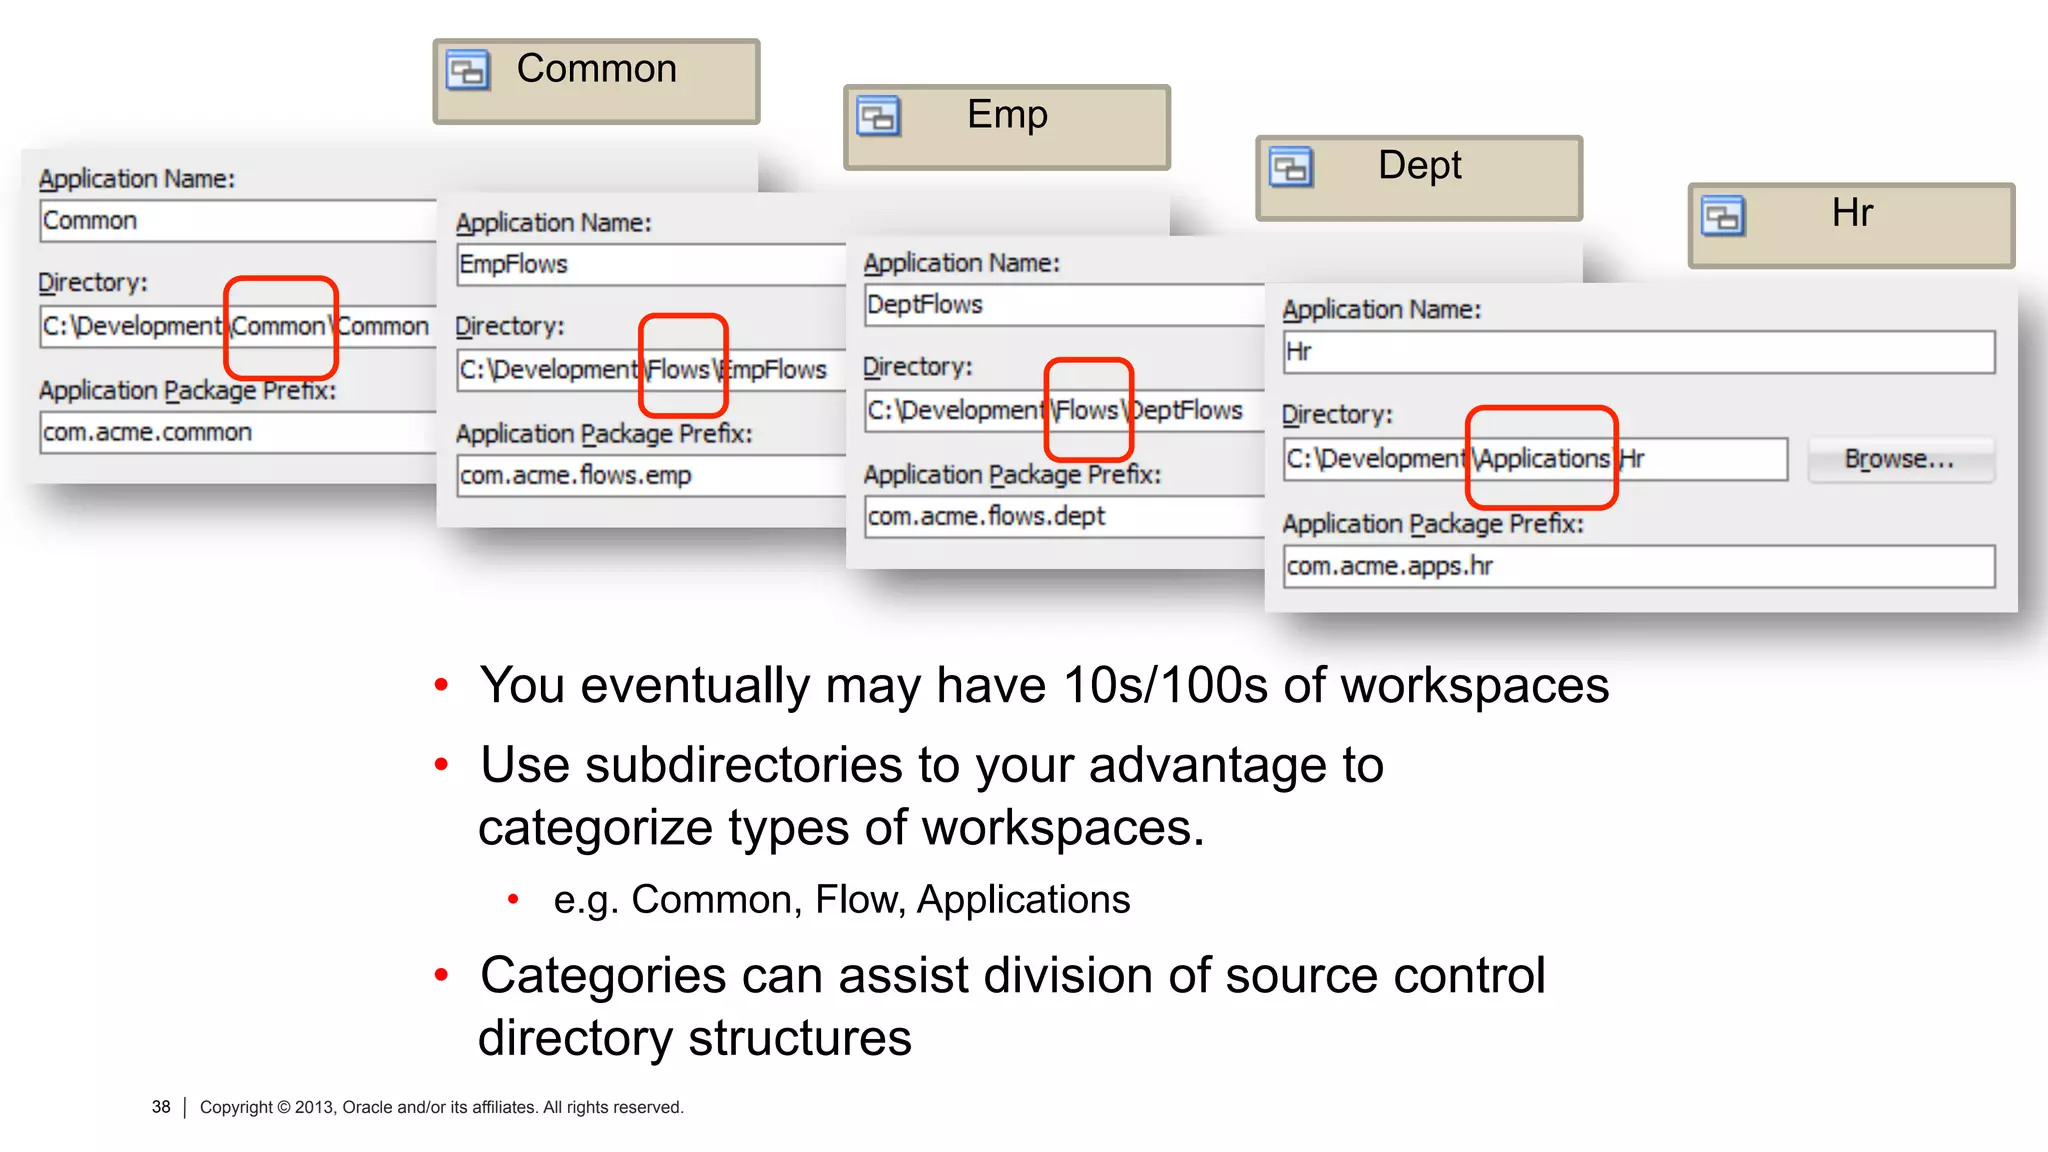The image size is (2048, 1152).
Task: Click 'Directory:' label in Common dialog
Action: pyautogui.click(x=93, y=283)
